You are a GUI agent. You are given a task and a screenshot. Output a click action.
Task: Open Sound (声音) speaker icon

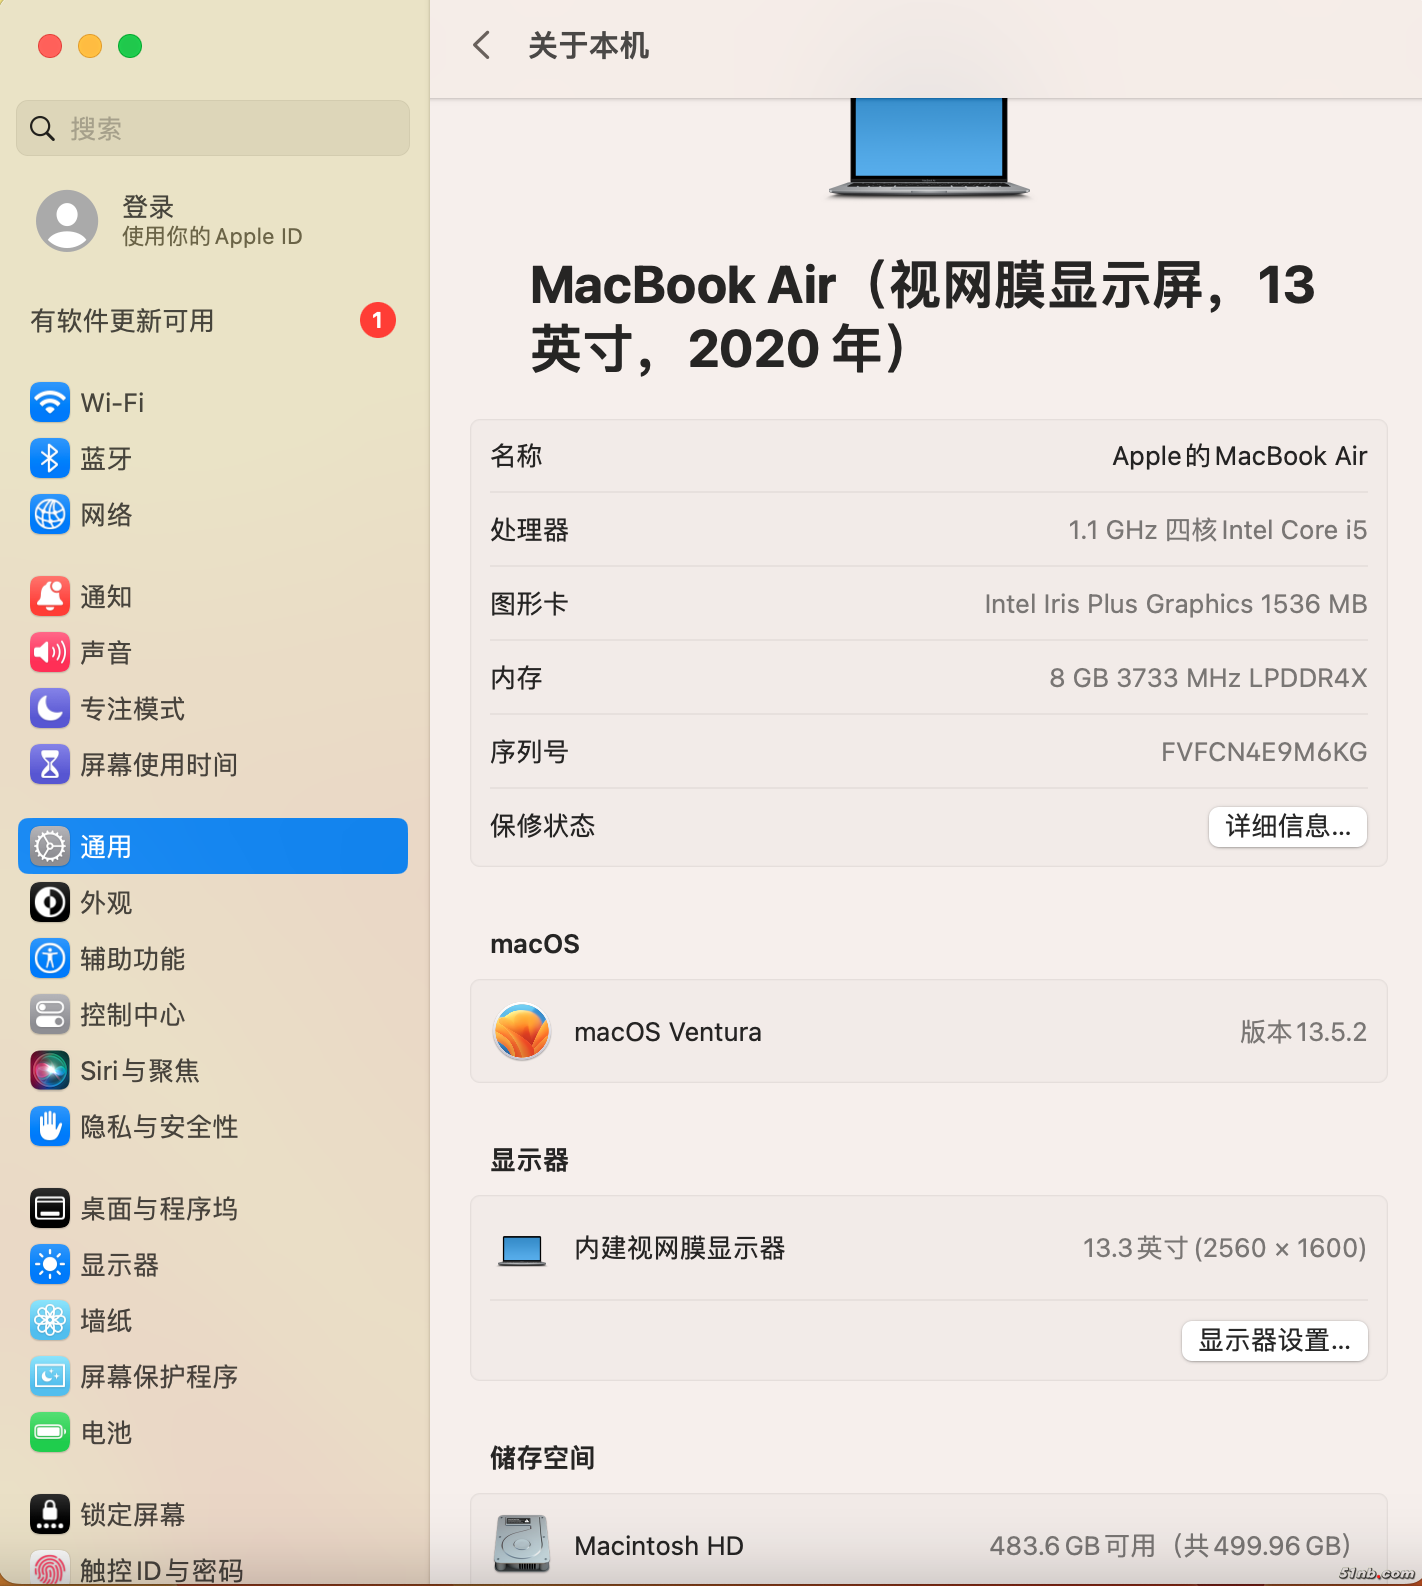[x=50, y=653]
